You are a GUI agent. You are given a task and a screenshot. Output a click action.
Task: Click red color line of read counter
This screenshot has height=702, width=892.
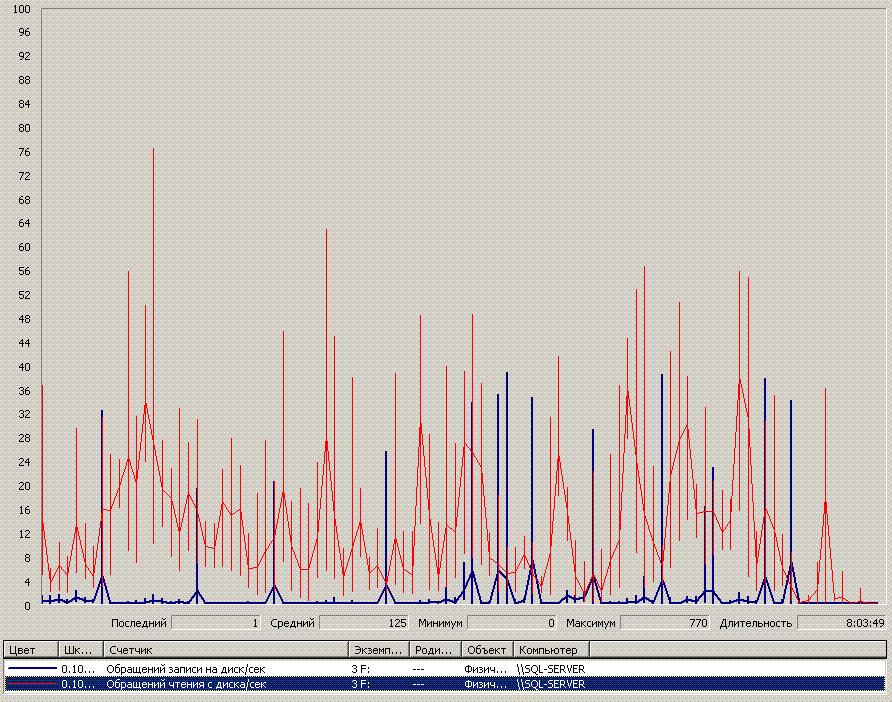click(30, 684)
